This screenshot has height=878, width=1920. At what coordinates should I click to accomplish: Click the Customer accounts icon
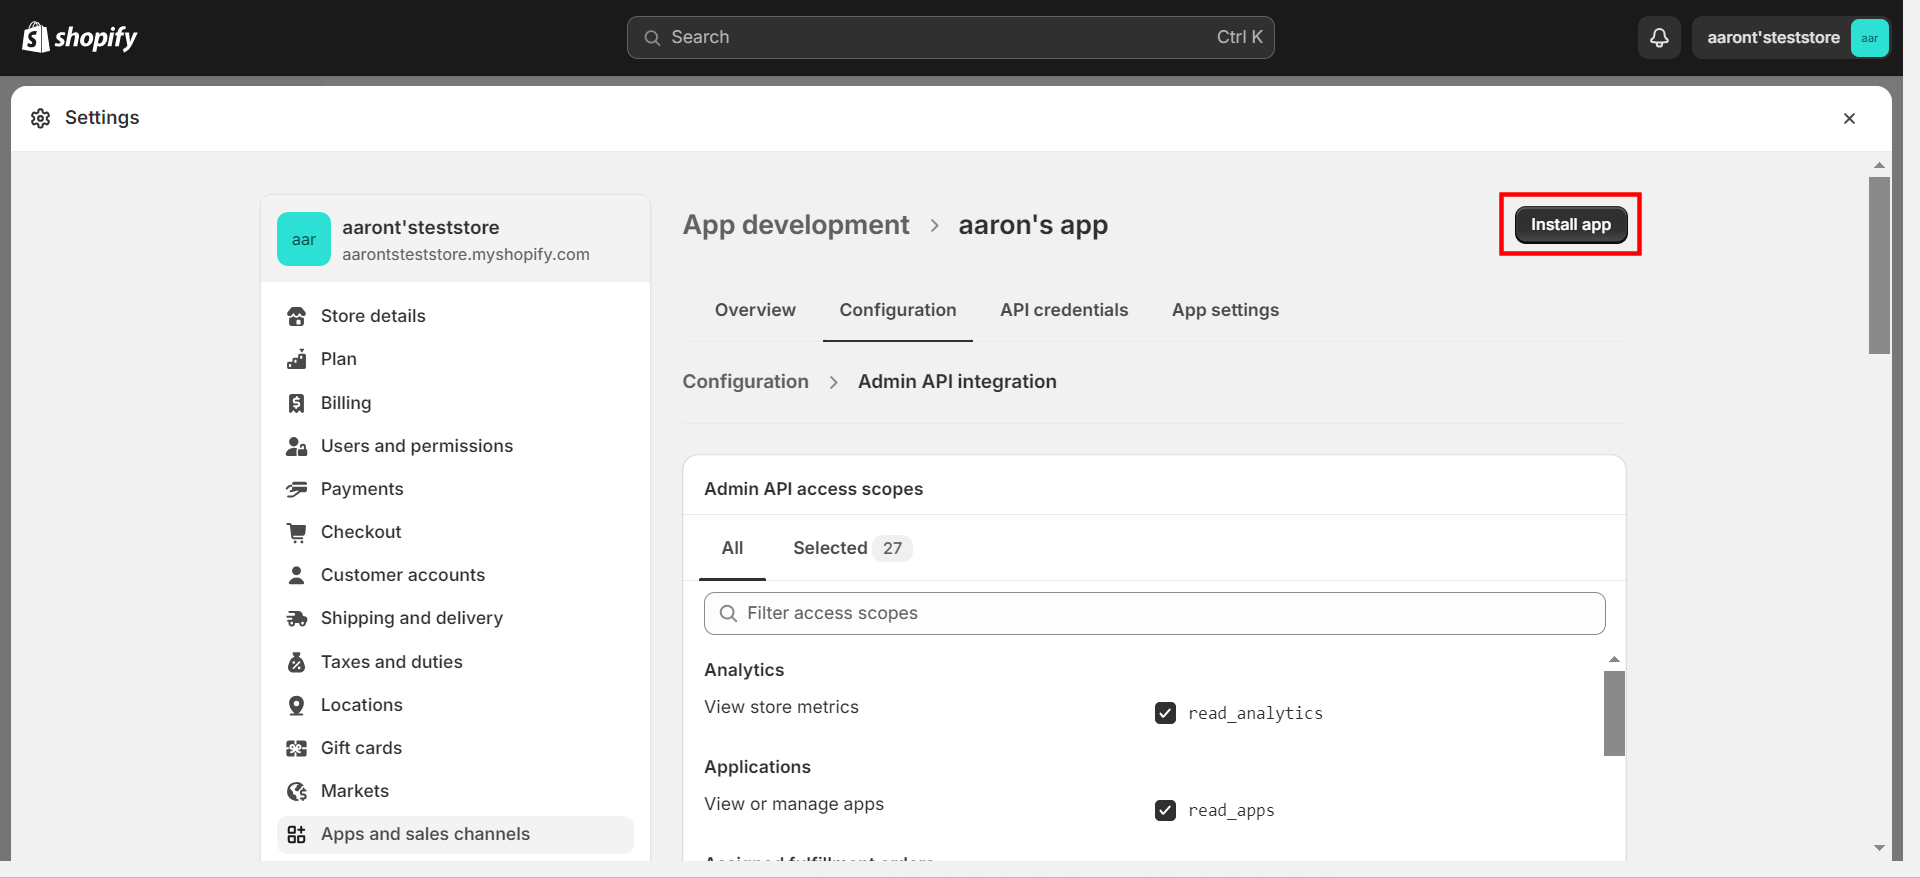(x=297, y=575)
